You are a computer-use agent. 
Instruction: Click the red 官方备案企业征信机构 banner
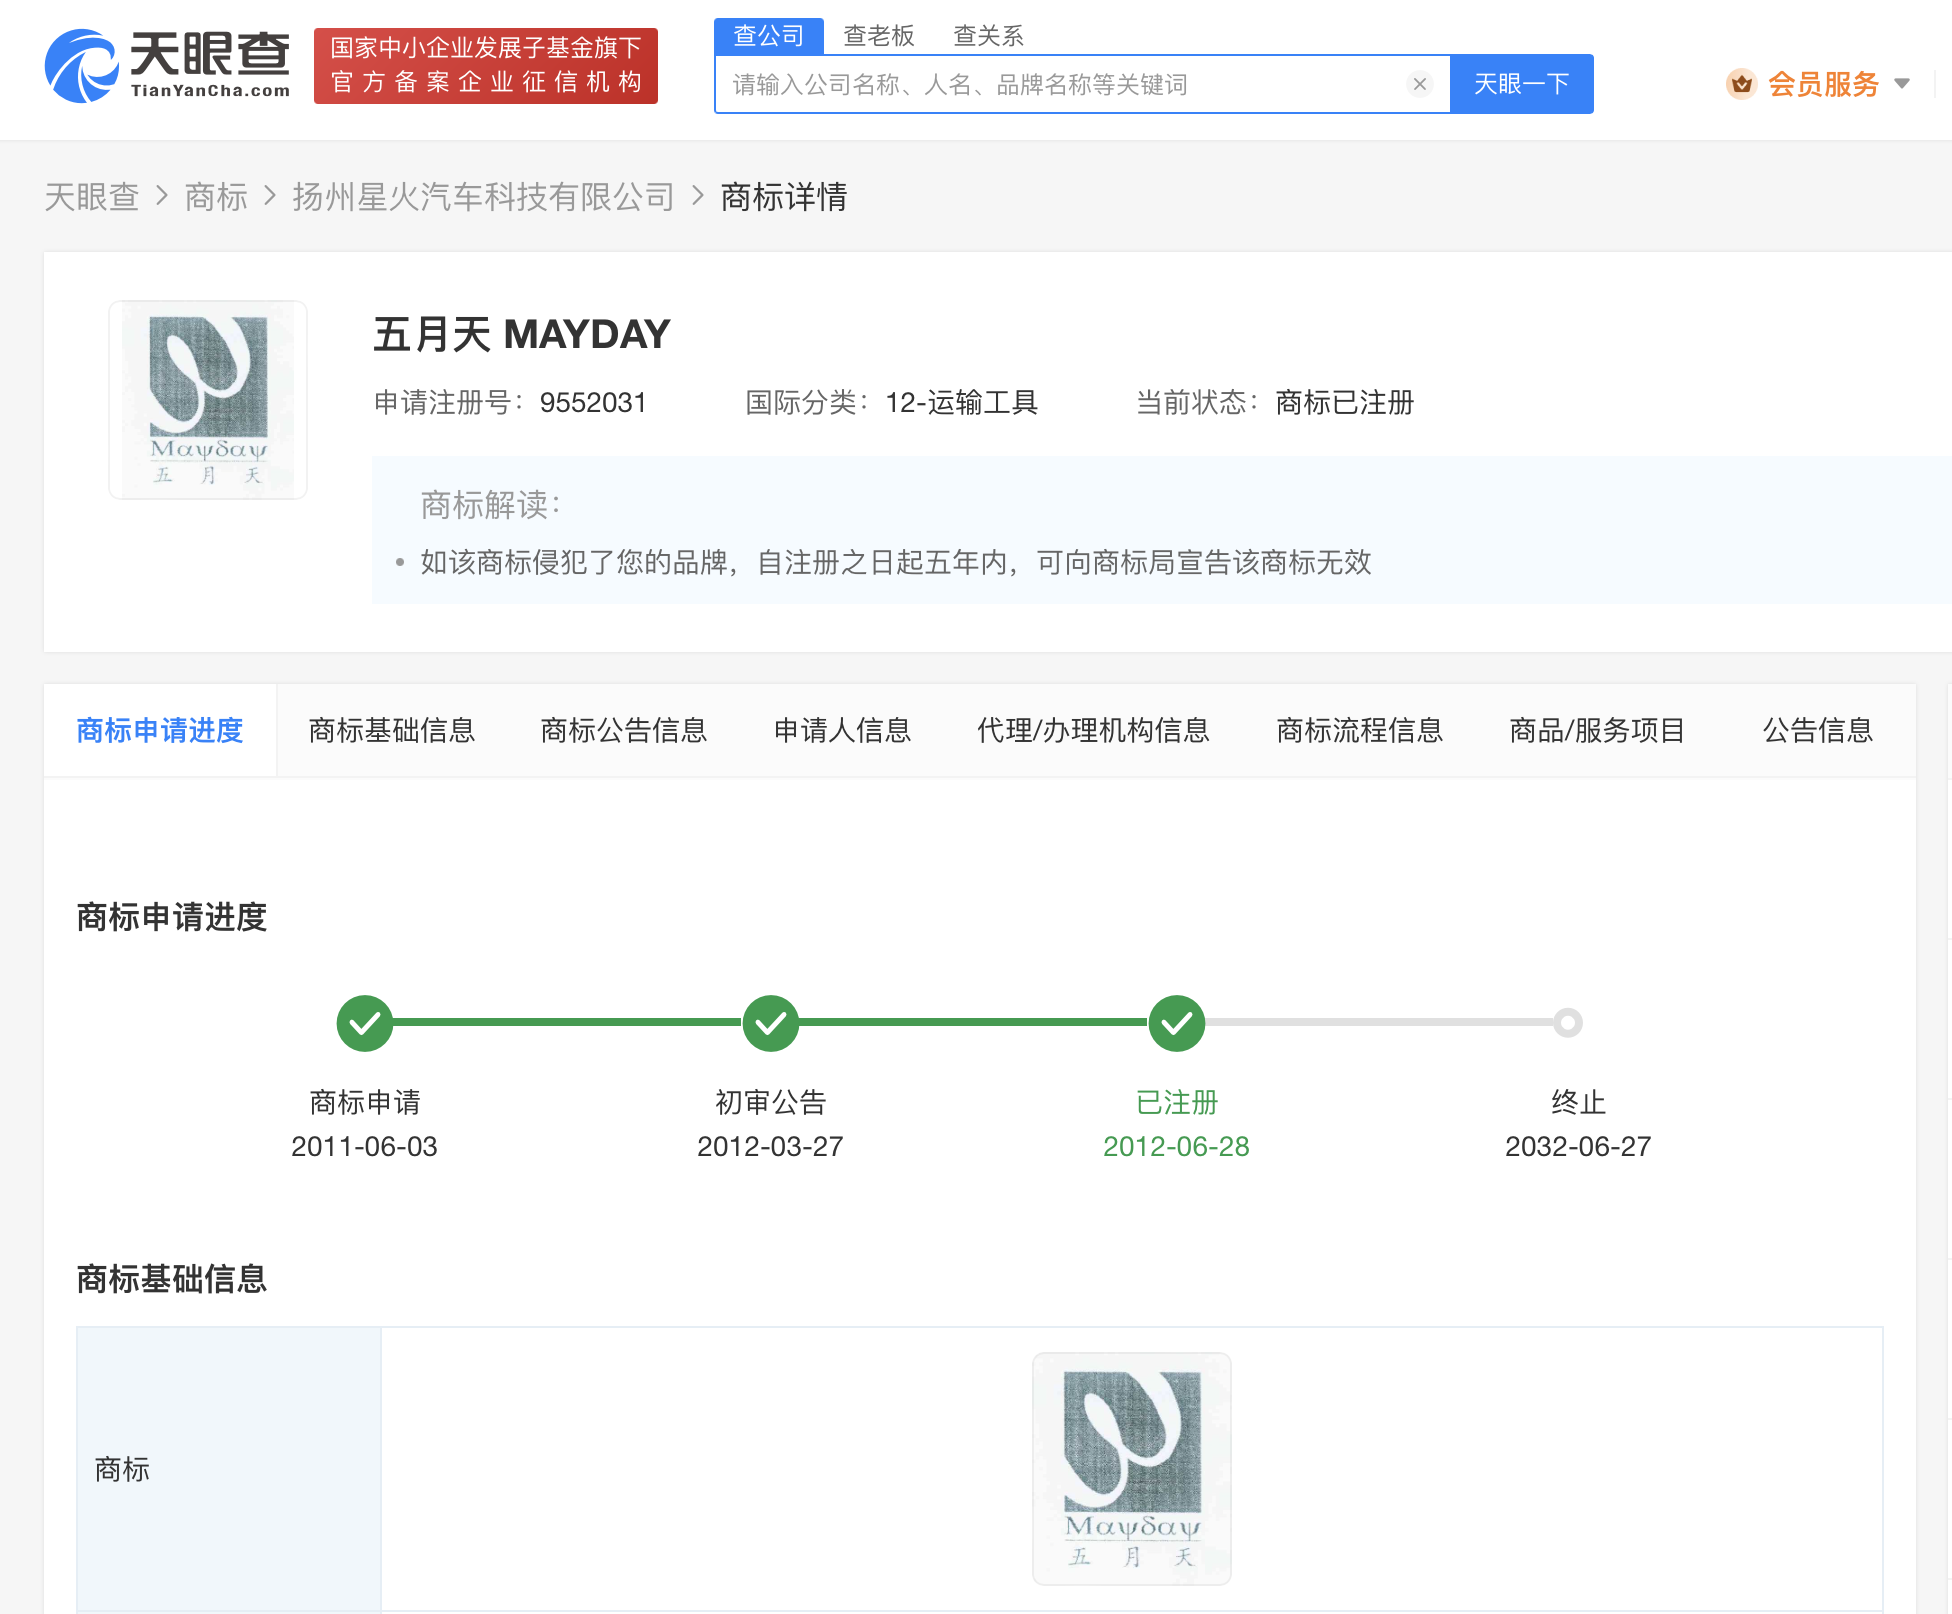tap(486, 66)
